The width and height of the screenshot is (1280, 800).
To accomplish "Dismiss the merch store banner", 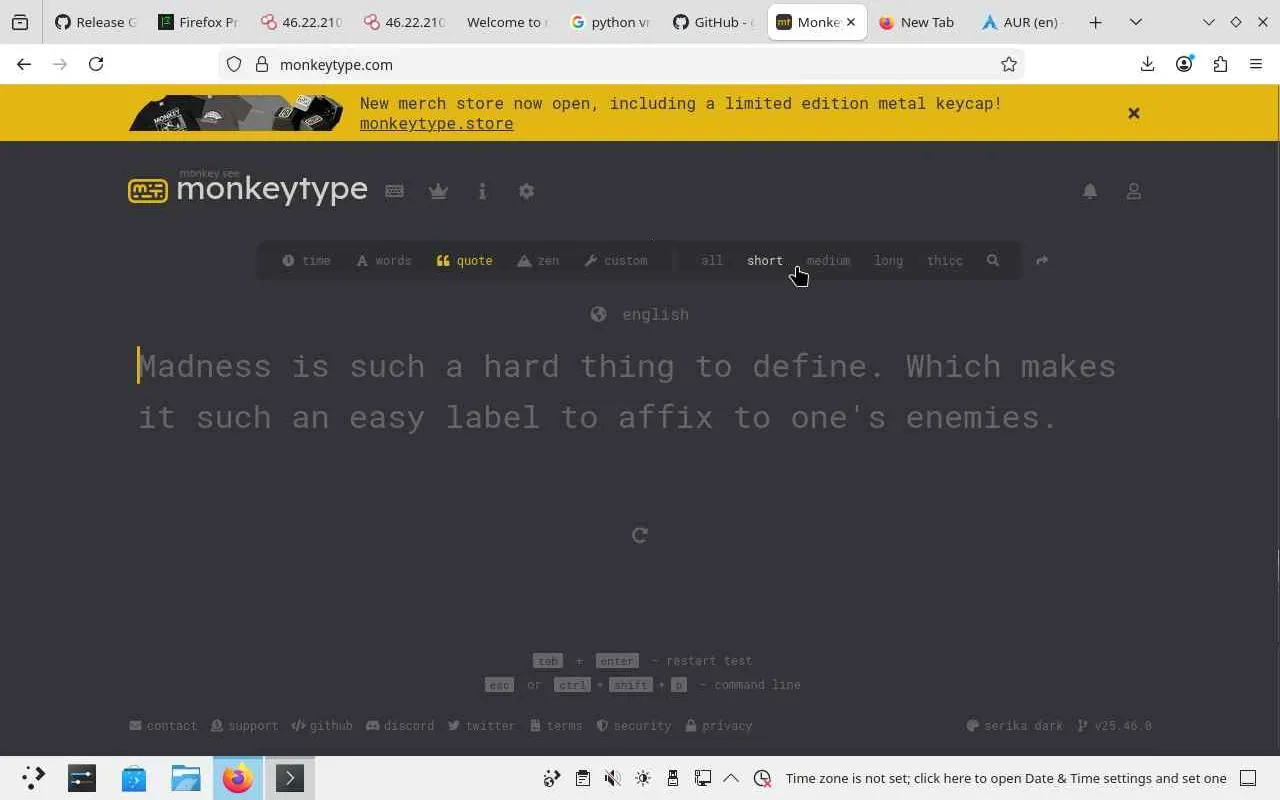I will pos(1134,113).
